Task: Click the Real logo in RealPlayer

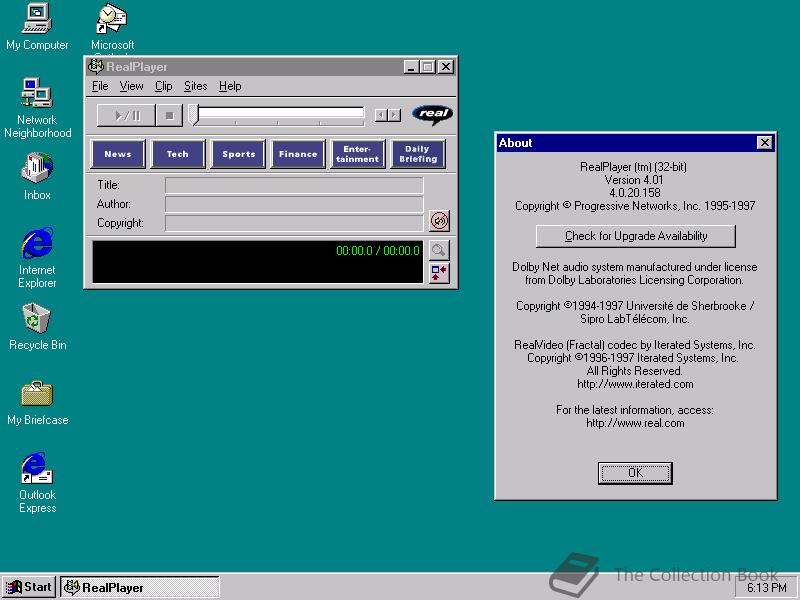Action: (x=433, y=115)
